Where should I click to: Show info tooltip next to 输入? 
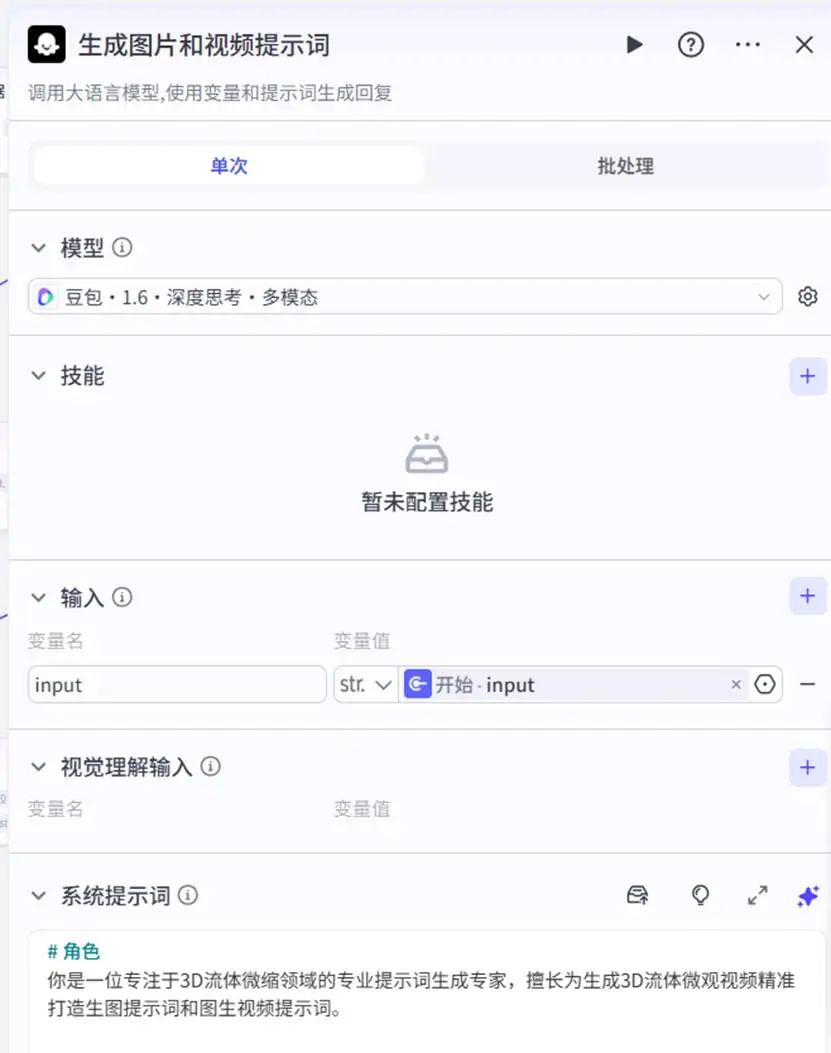[122, 597]
